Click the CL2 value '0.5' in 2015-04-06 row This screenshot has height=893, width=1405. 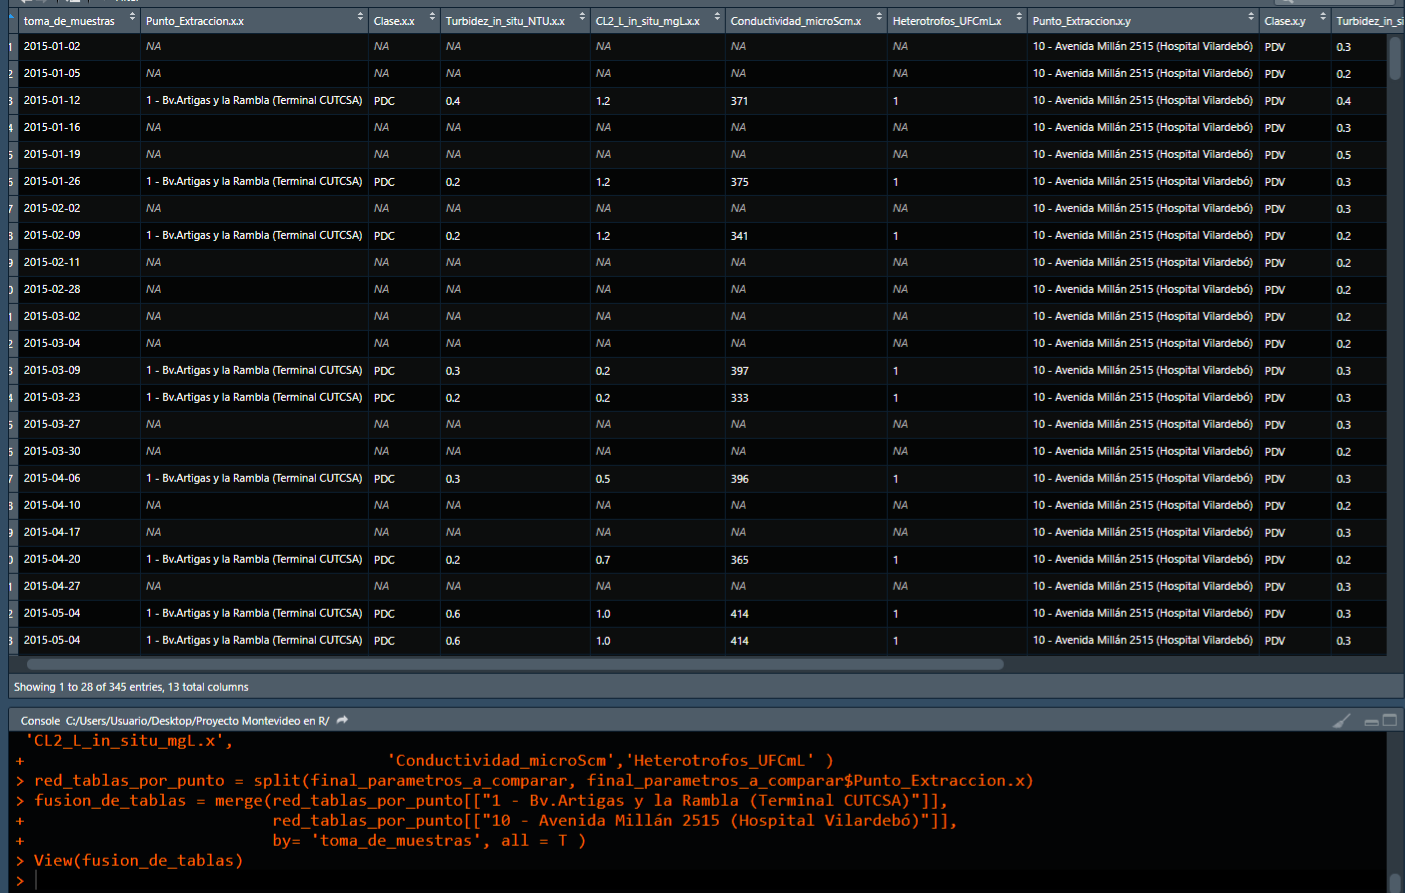point(603,479)
